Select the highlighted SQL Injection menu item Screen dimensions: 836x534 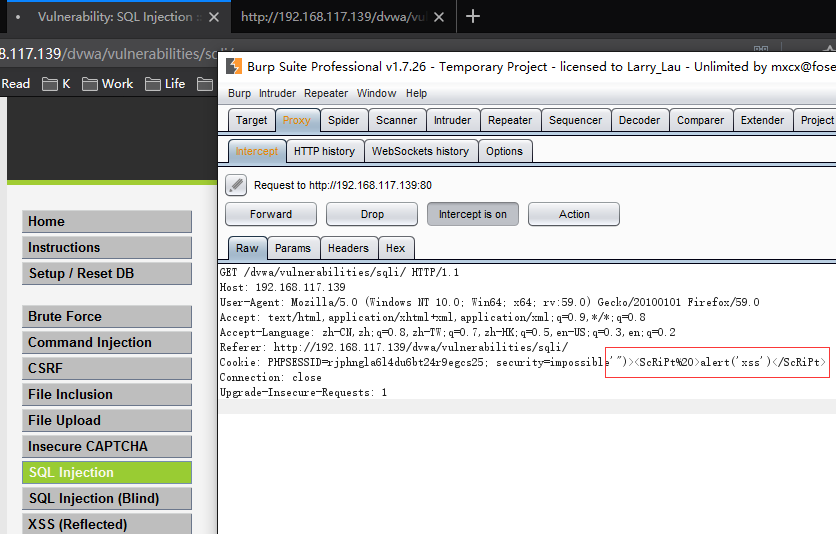[x=107, y=473]
